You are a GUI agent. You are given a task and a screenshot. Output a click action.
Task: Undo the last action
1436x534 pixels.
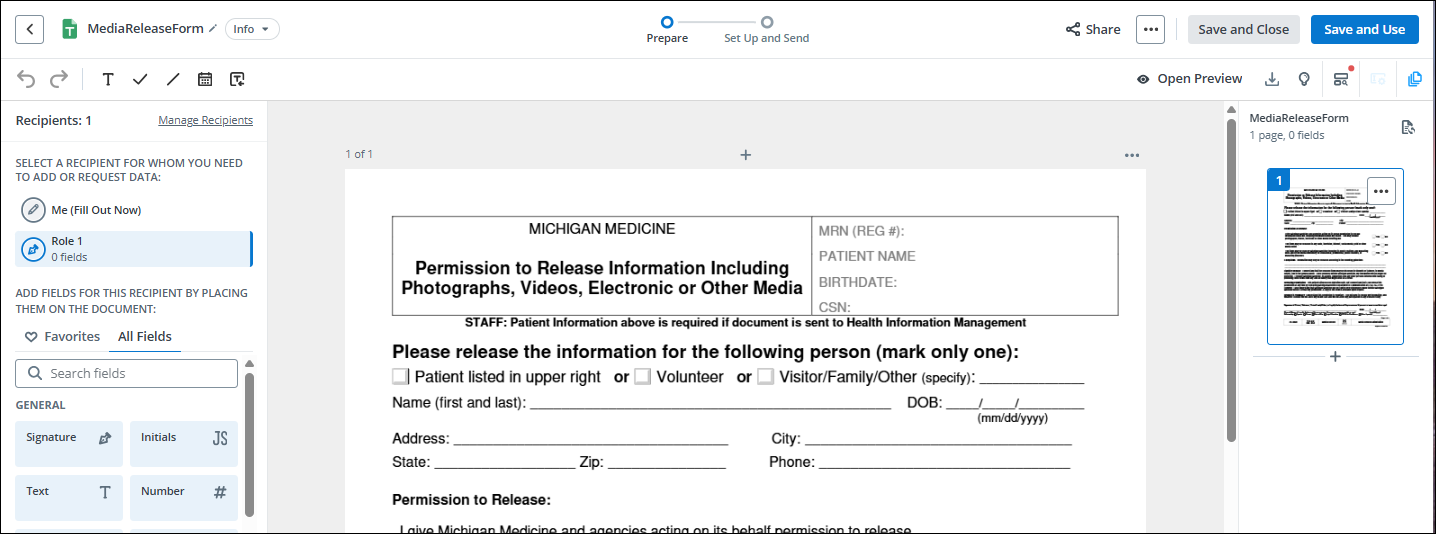(27, 79)
